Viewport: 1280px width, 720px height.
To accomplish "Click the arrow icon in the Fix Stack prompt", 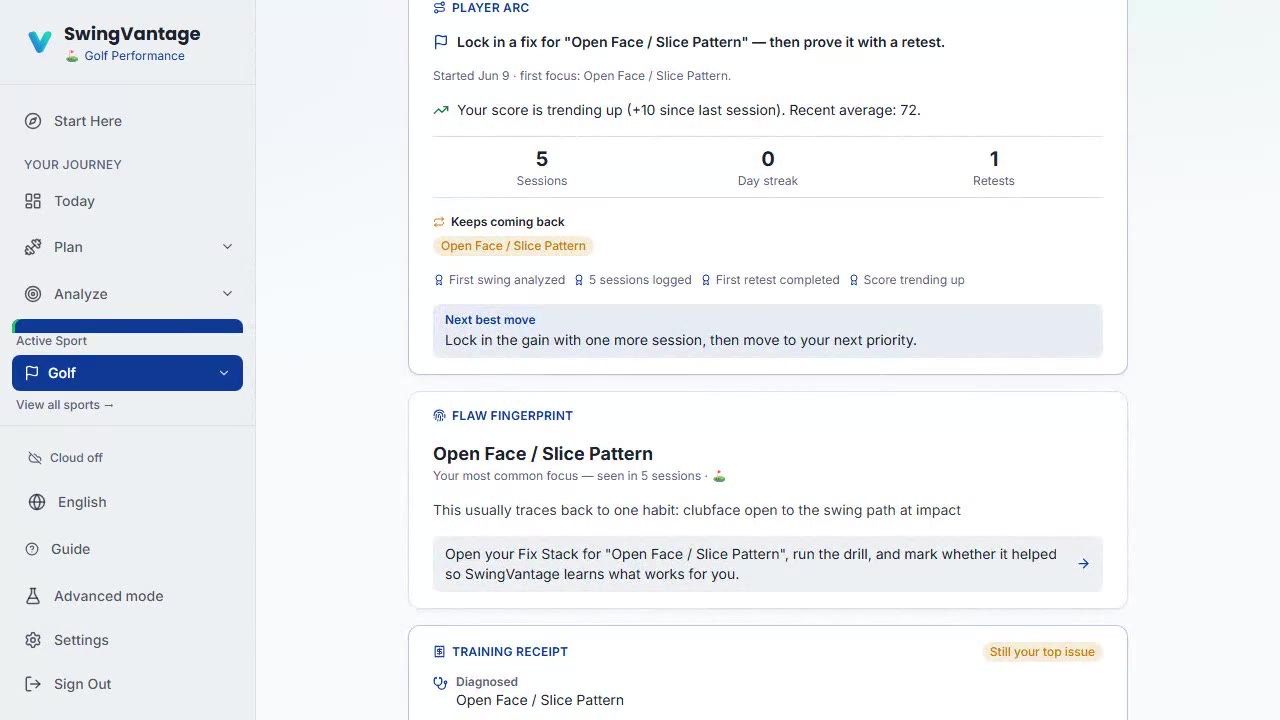I will (1084, 564).
